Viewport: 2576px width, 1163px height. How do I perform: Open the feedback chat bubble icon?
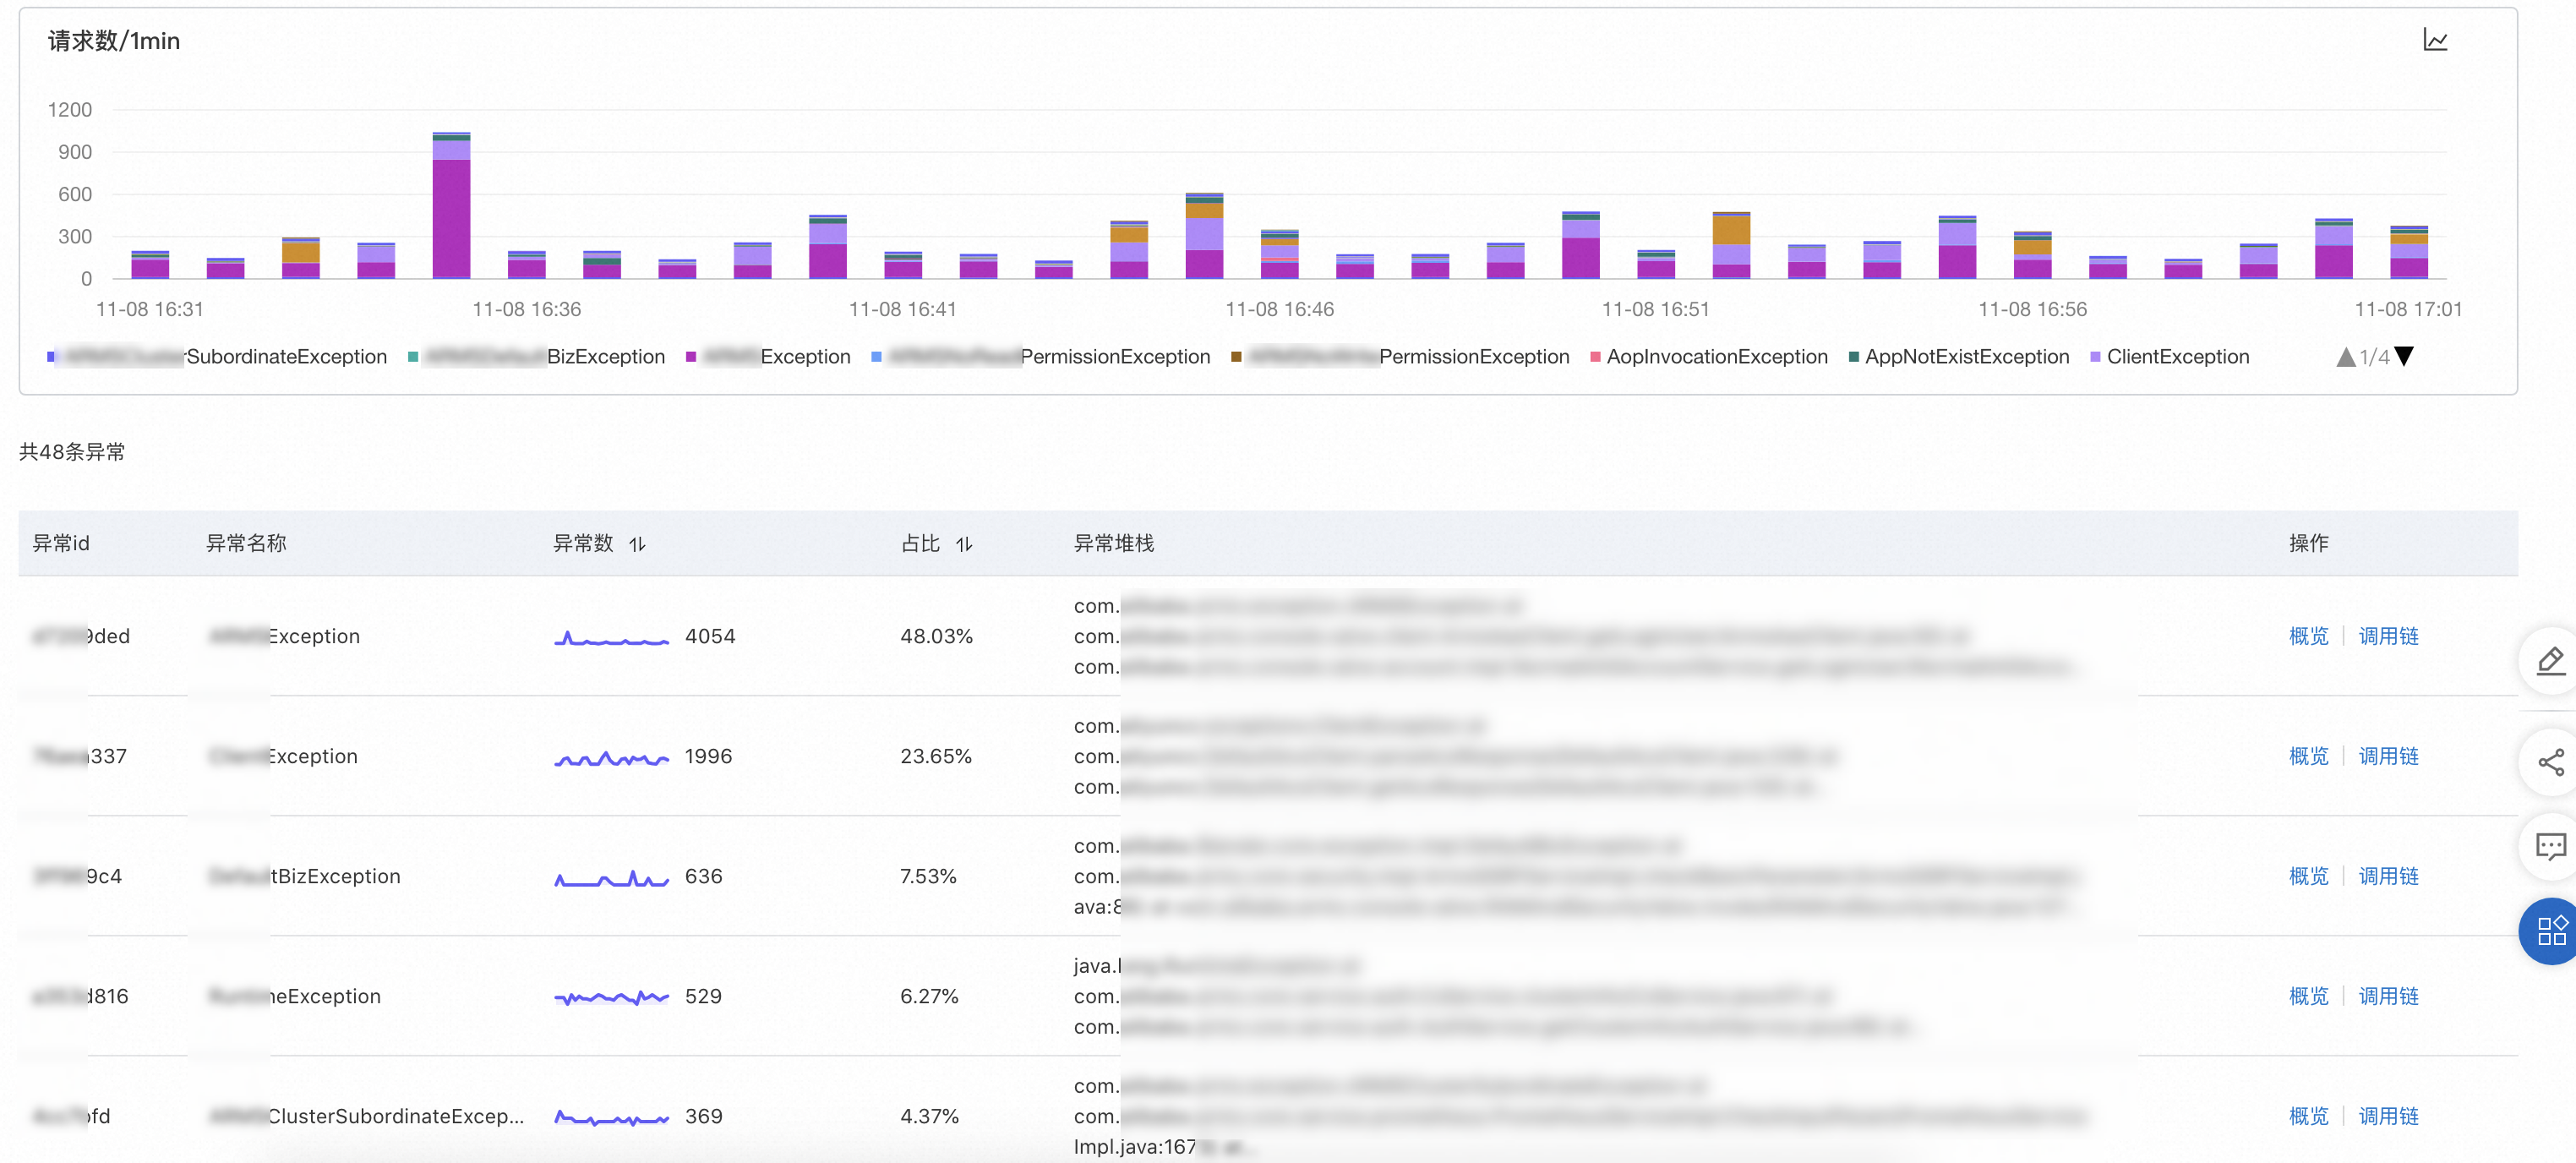[2551, 847]
